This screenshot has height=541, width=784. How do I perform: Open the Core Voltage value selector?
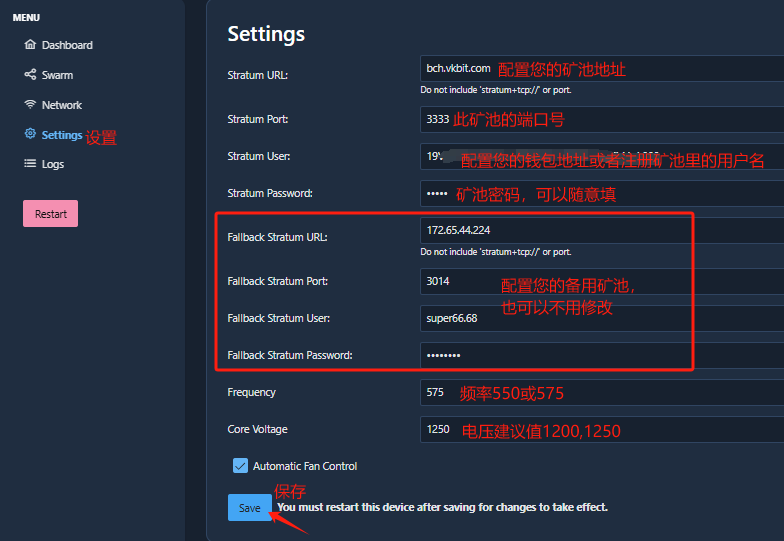[600, 429]
